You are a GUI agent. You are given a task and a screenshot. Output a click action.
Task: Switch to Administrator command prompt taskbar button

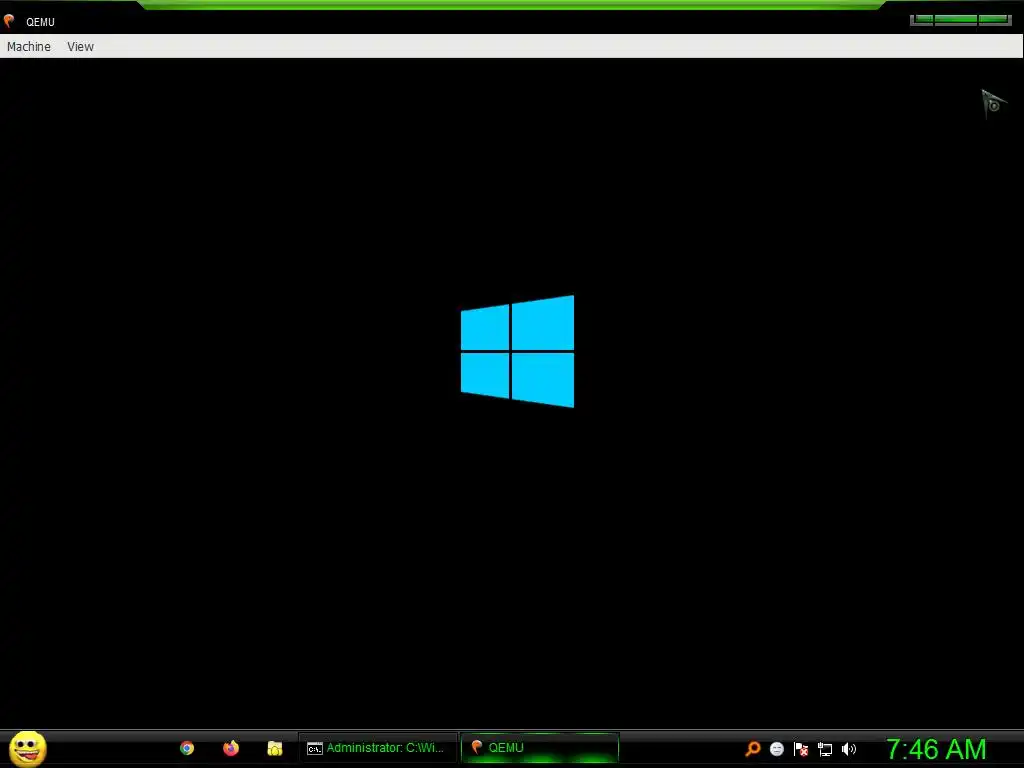377,748
